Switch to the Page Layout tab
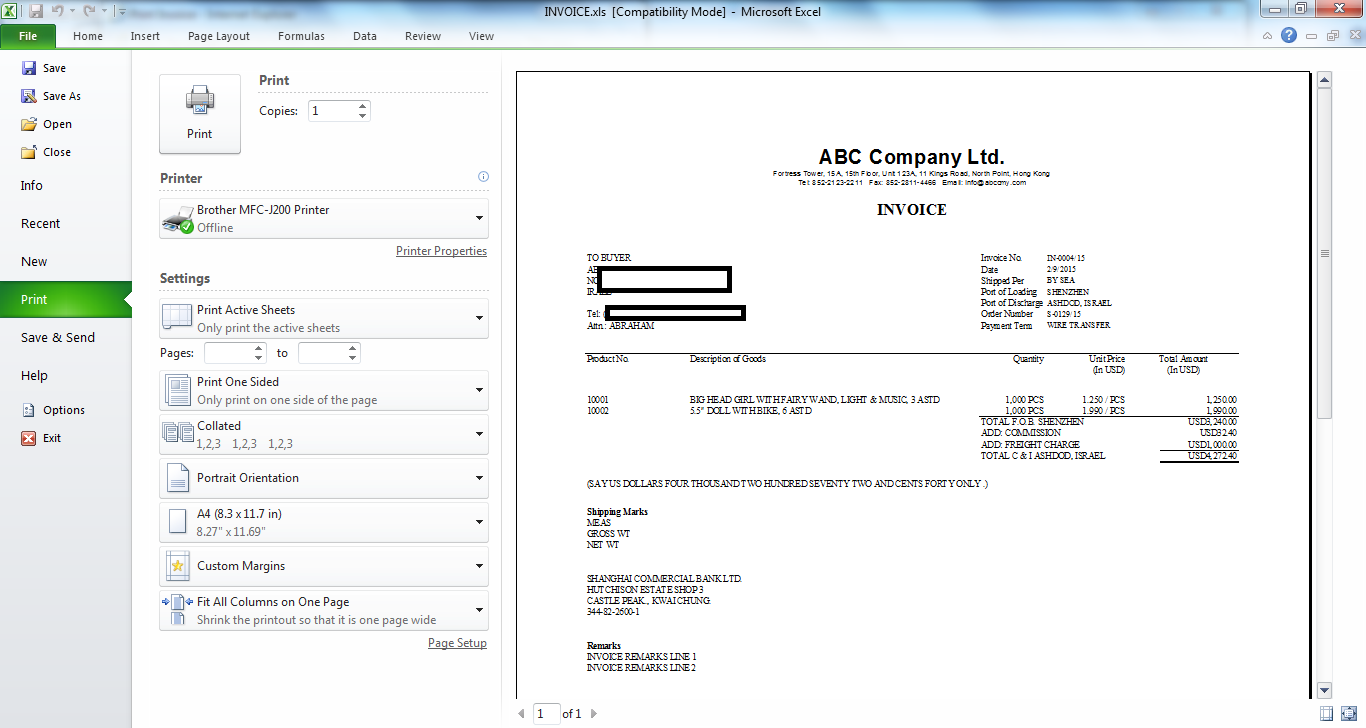The width and height of the screenshot is (1366, 728). tap(219, 36)
